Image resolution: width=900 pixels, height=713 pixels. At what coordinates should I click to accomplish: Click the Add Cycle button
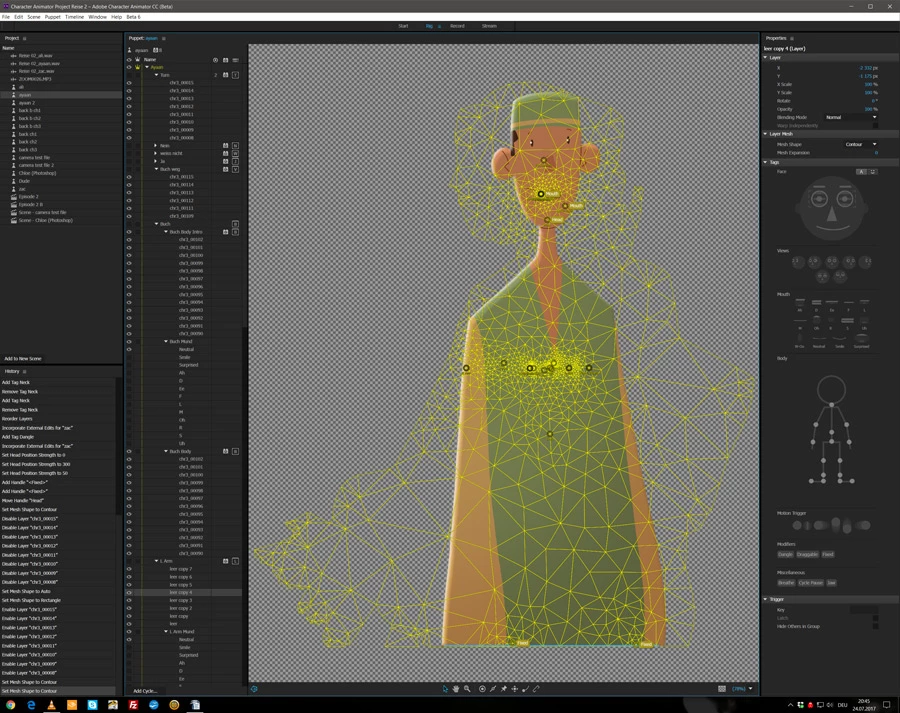145,691
